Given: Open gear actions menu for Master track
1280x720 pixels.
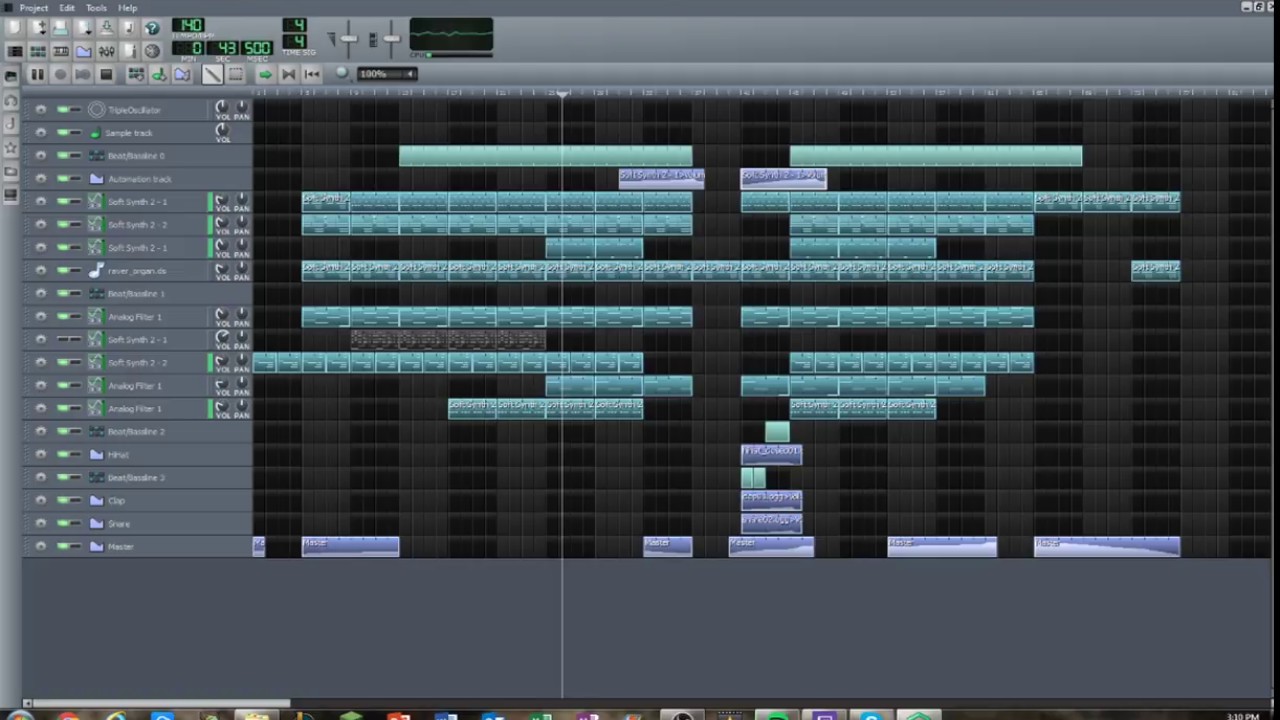Looking at the screenshot, I should click(41, 547).
